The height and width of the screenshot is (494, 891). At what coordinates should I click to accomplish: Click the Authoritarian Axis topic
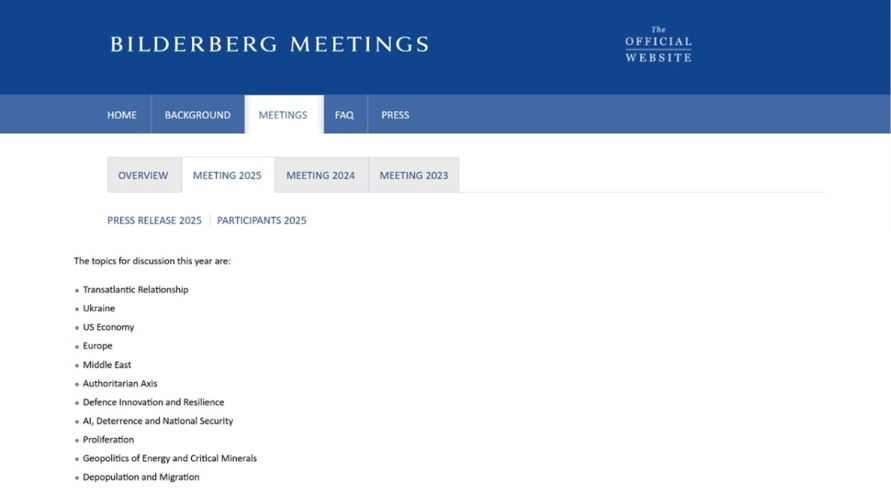click(120, 384)
